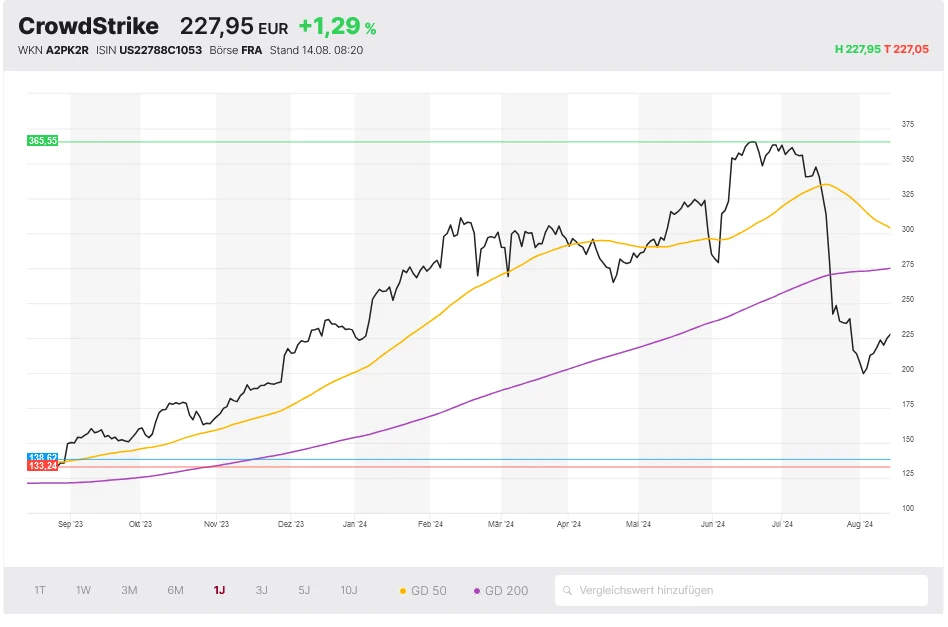This screenshot has width=948, height=627.
Task: Select the 1W time range
Action: coord(83,590)
